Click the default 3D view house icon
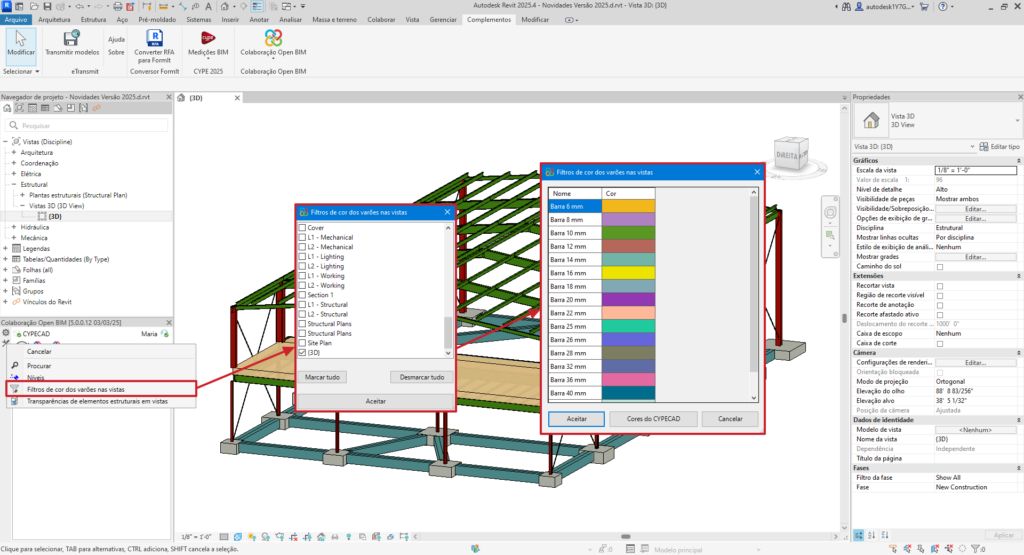The width and height of the screenshot is (1024, 555). pyautogui.click(x=225, y=7)
